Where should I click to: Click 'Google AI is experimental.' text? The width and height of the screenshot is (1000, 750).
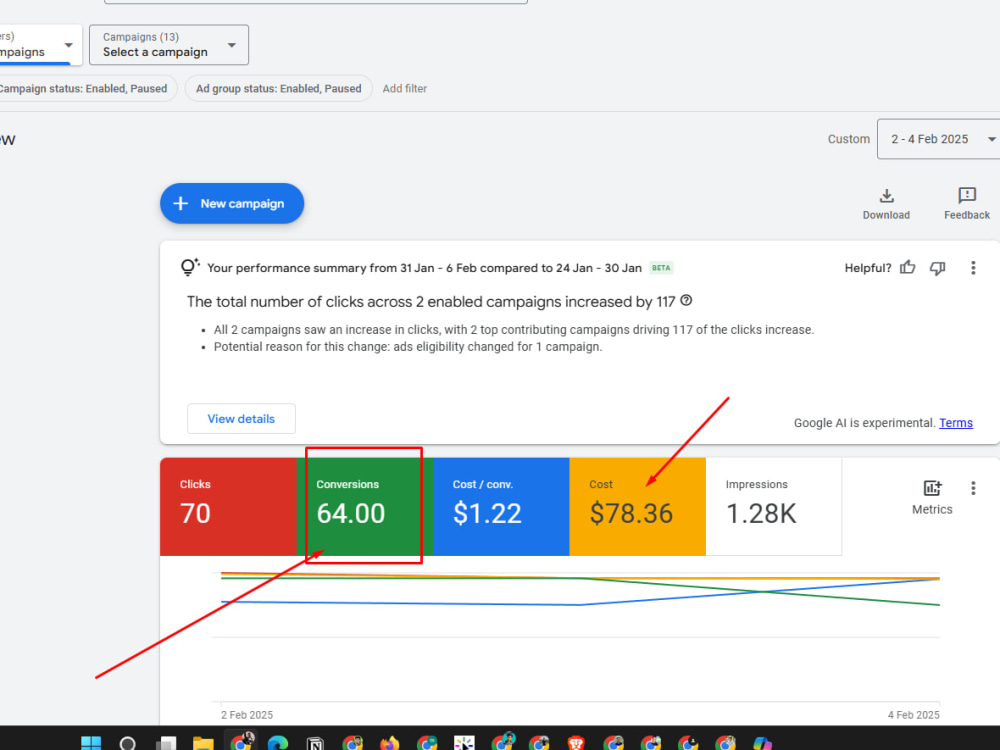click(x=865, y=423)
